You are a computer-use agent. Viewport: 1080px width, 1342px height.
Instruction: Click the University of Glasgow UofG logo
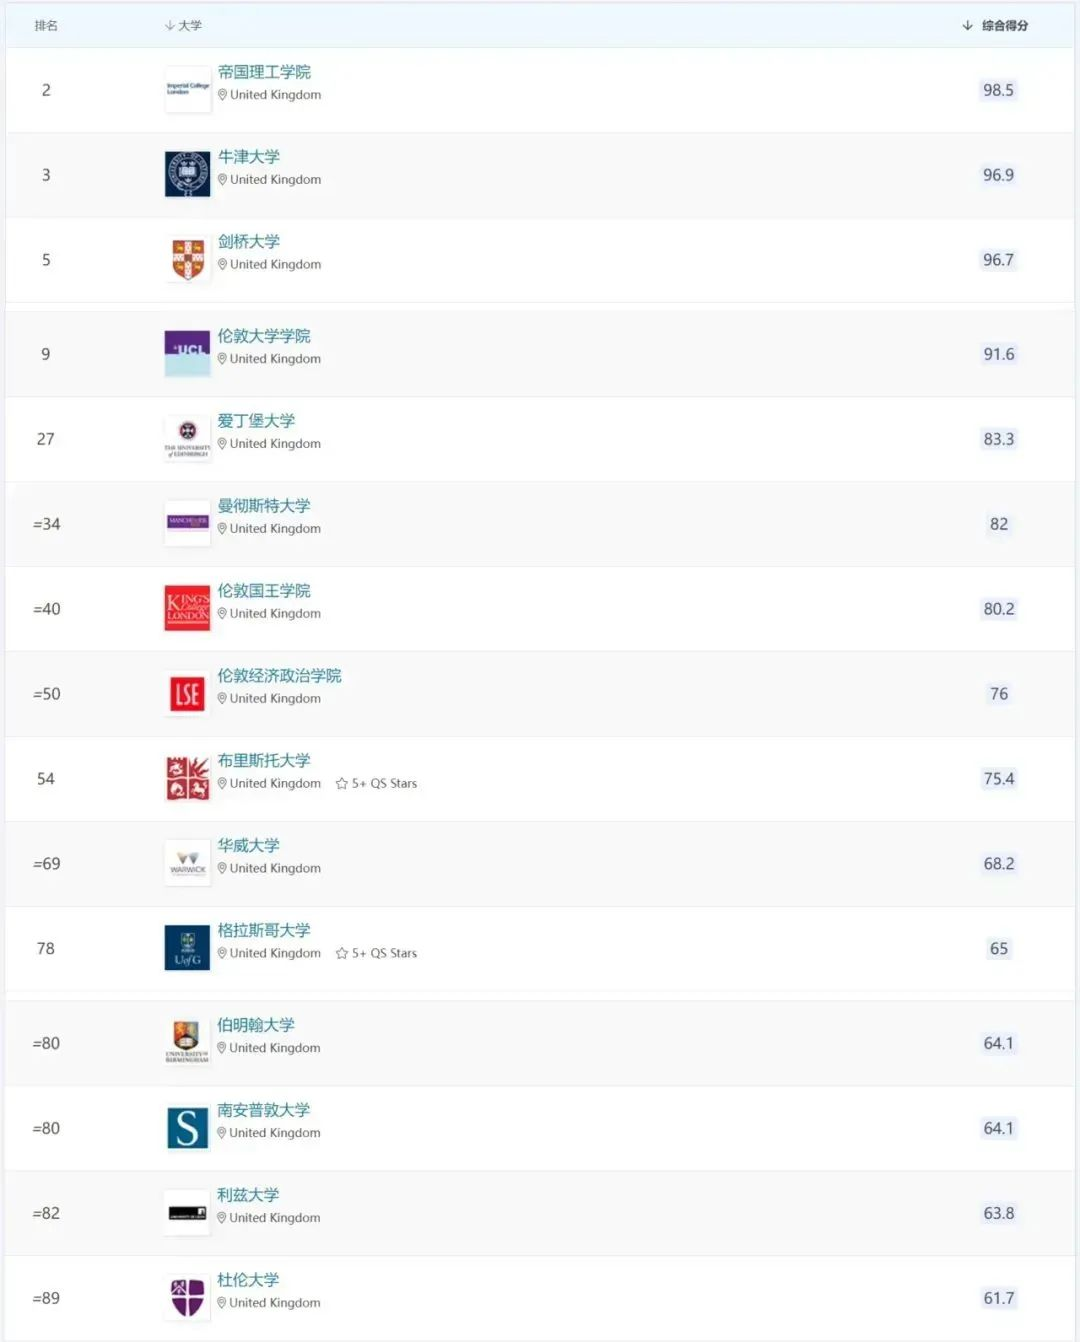188,948
